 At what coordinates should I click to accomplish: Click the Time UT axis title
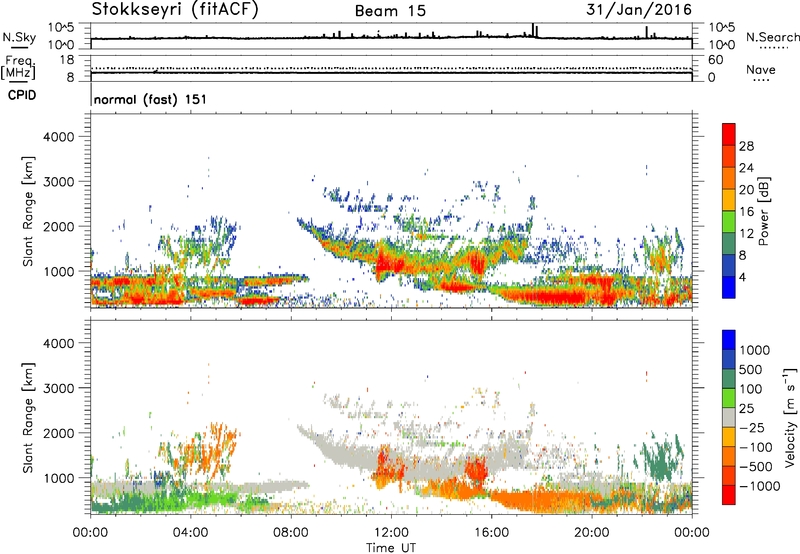coord(391,548)
